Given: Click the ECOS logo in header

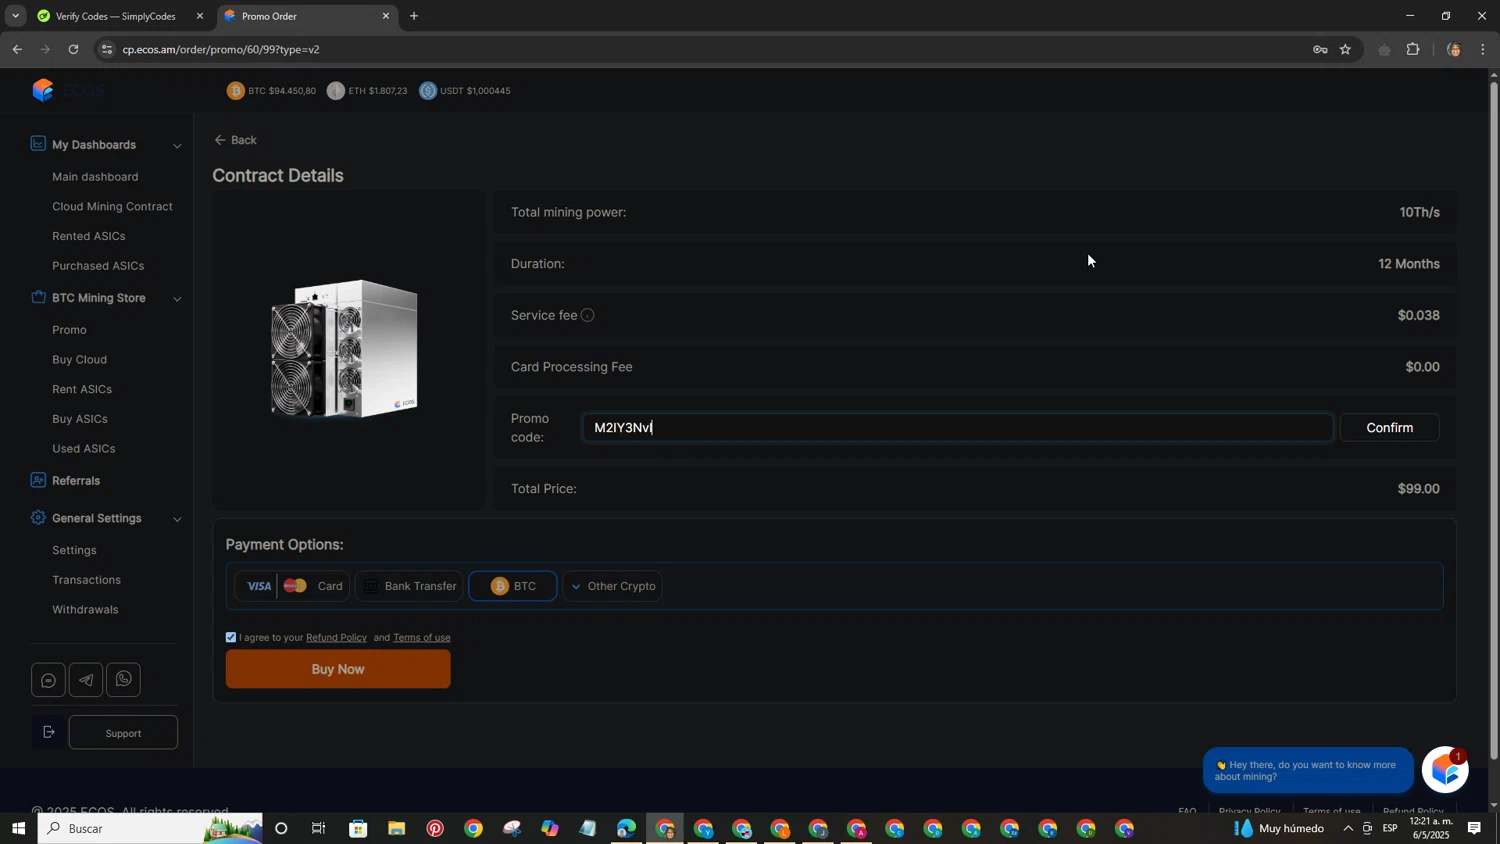Looking at the screenshot, I should pos(68,90).
